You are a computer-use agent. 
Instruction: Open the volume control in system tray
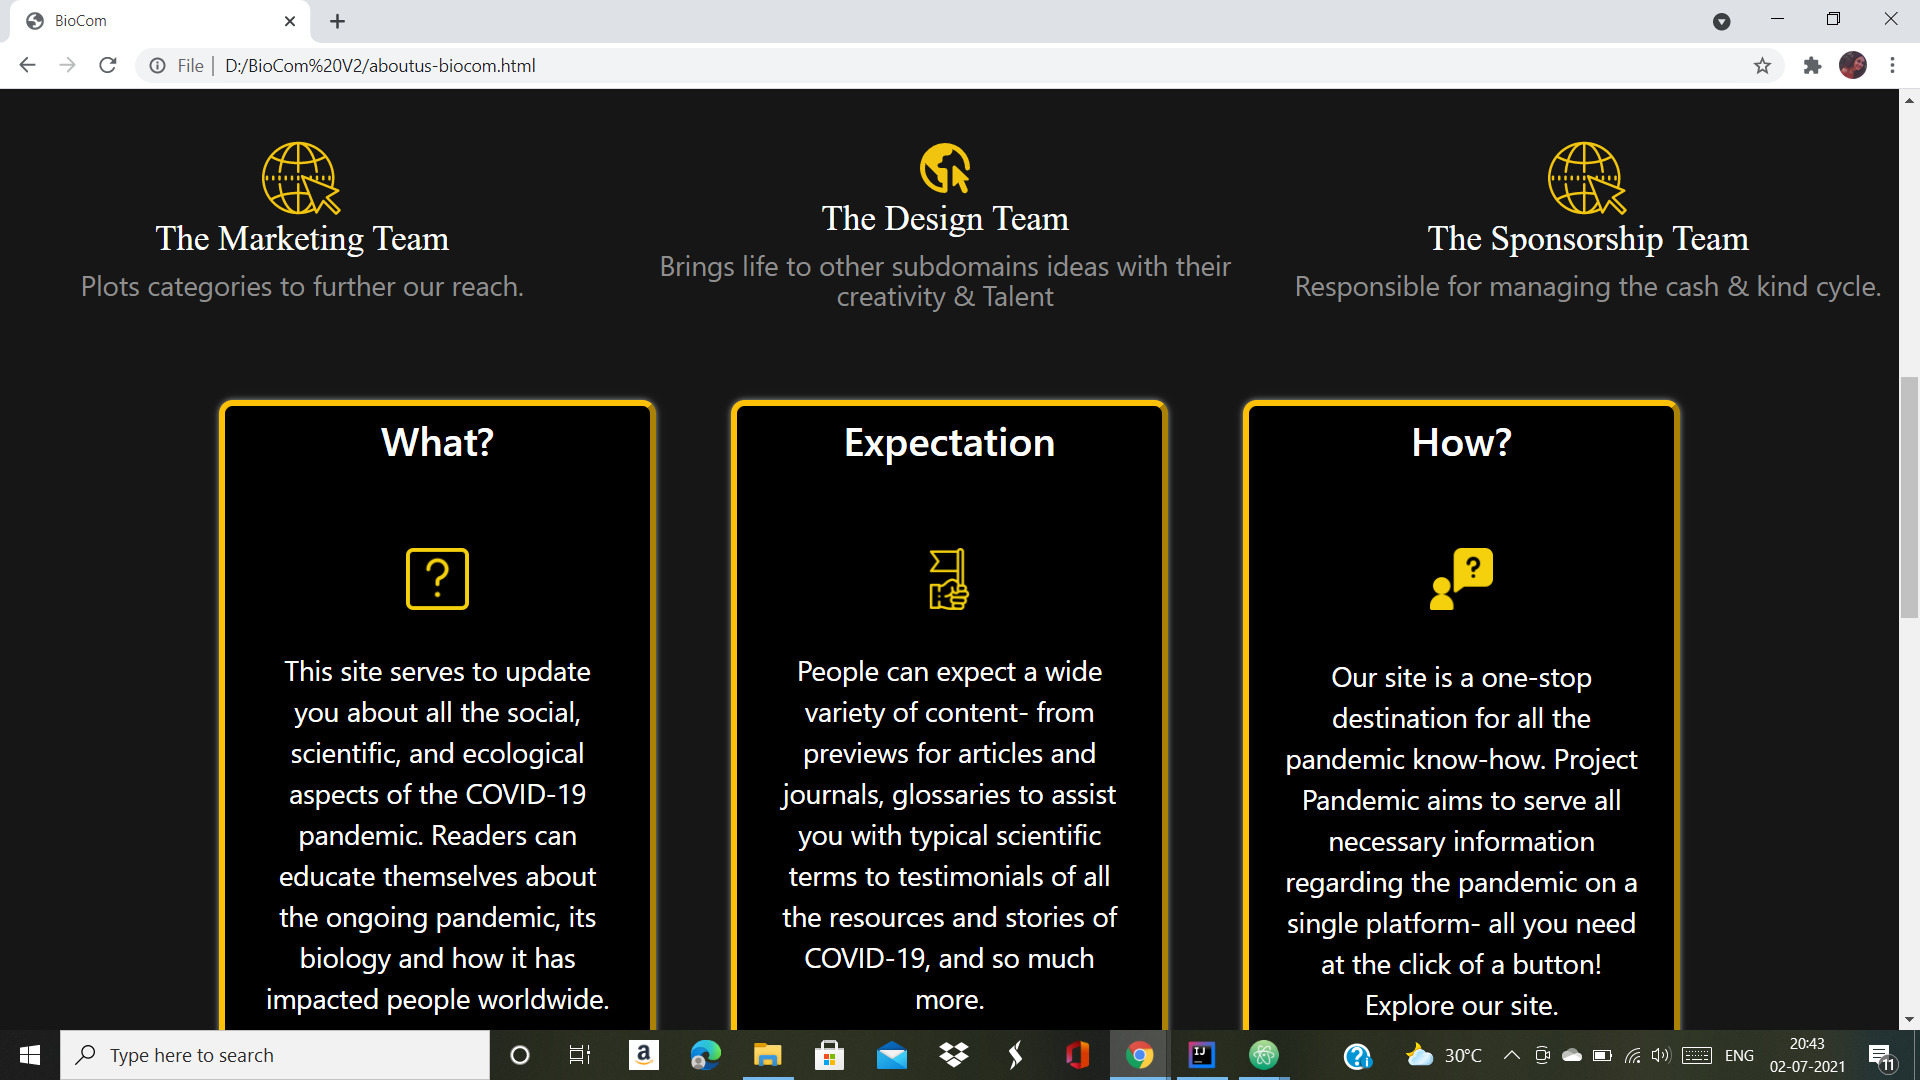[1661, 1055]
